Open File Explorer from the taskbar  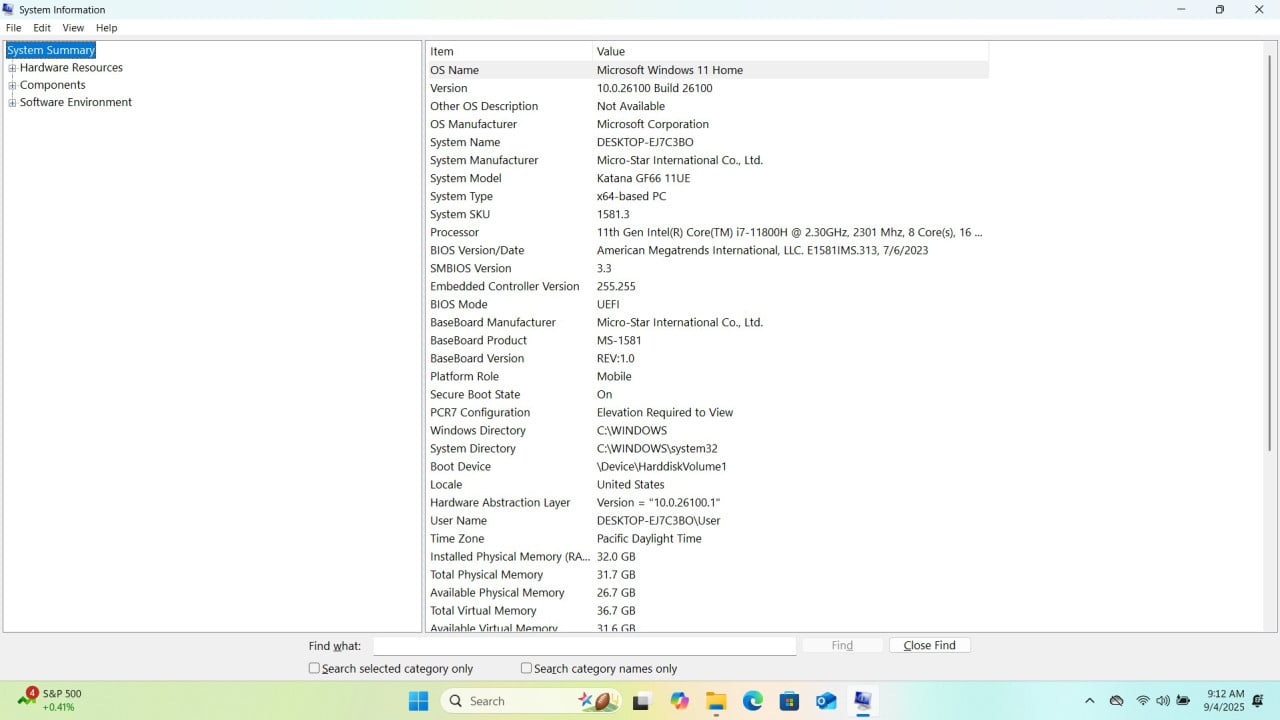pos(716,701)
